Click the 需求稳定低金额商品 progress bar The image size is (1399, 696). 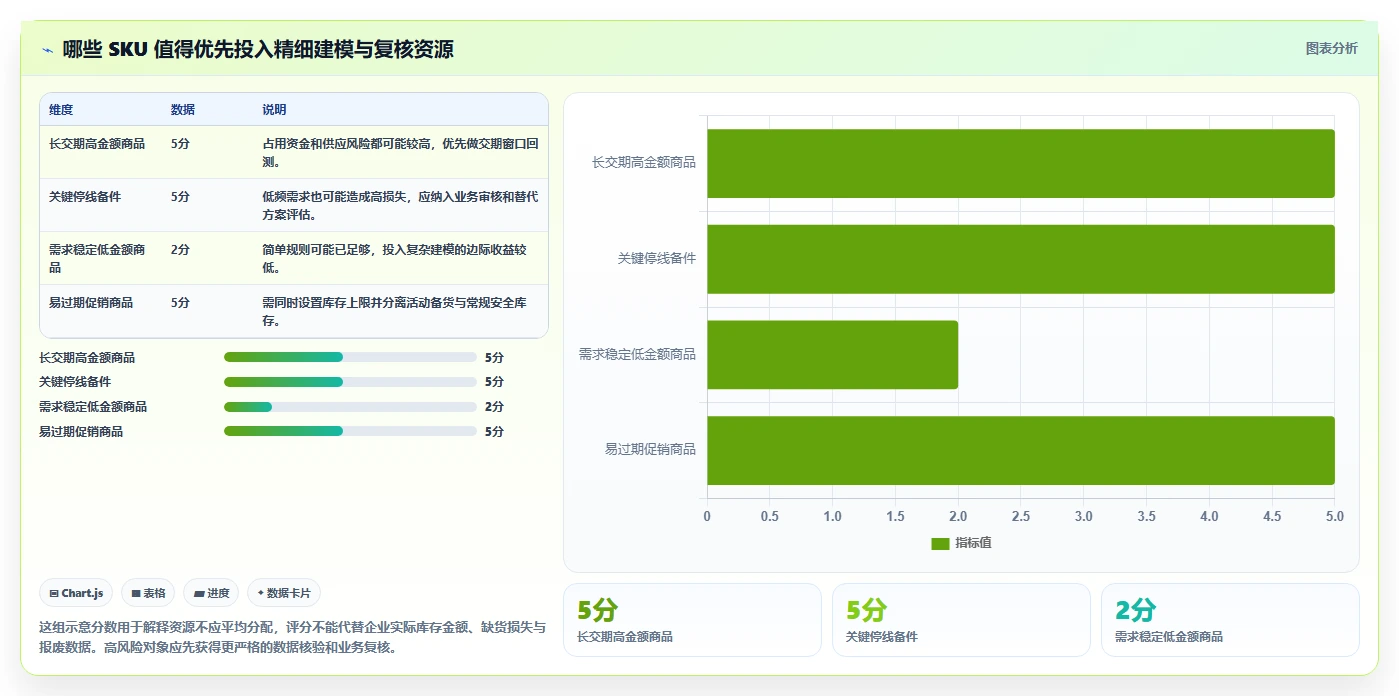click(350, 407)
